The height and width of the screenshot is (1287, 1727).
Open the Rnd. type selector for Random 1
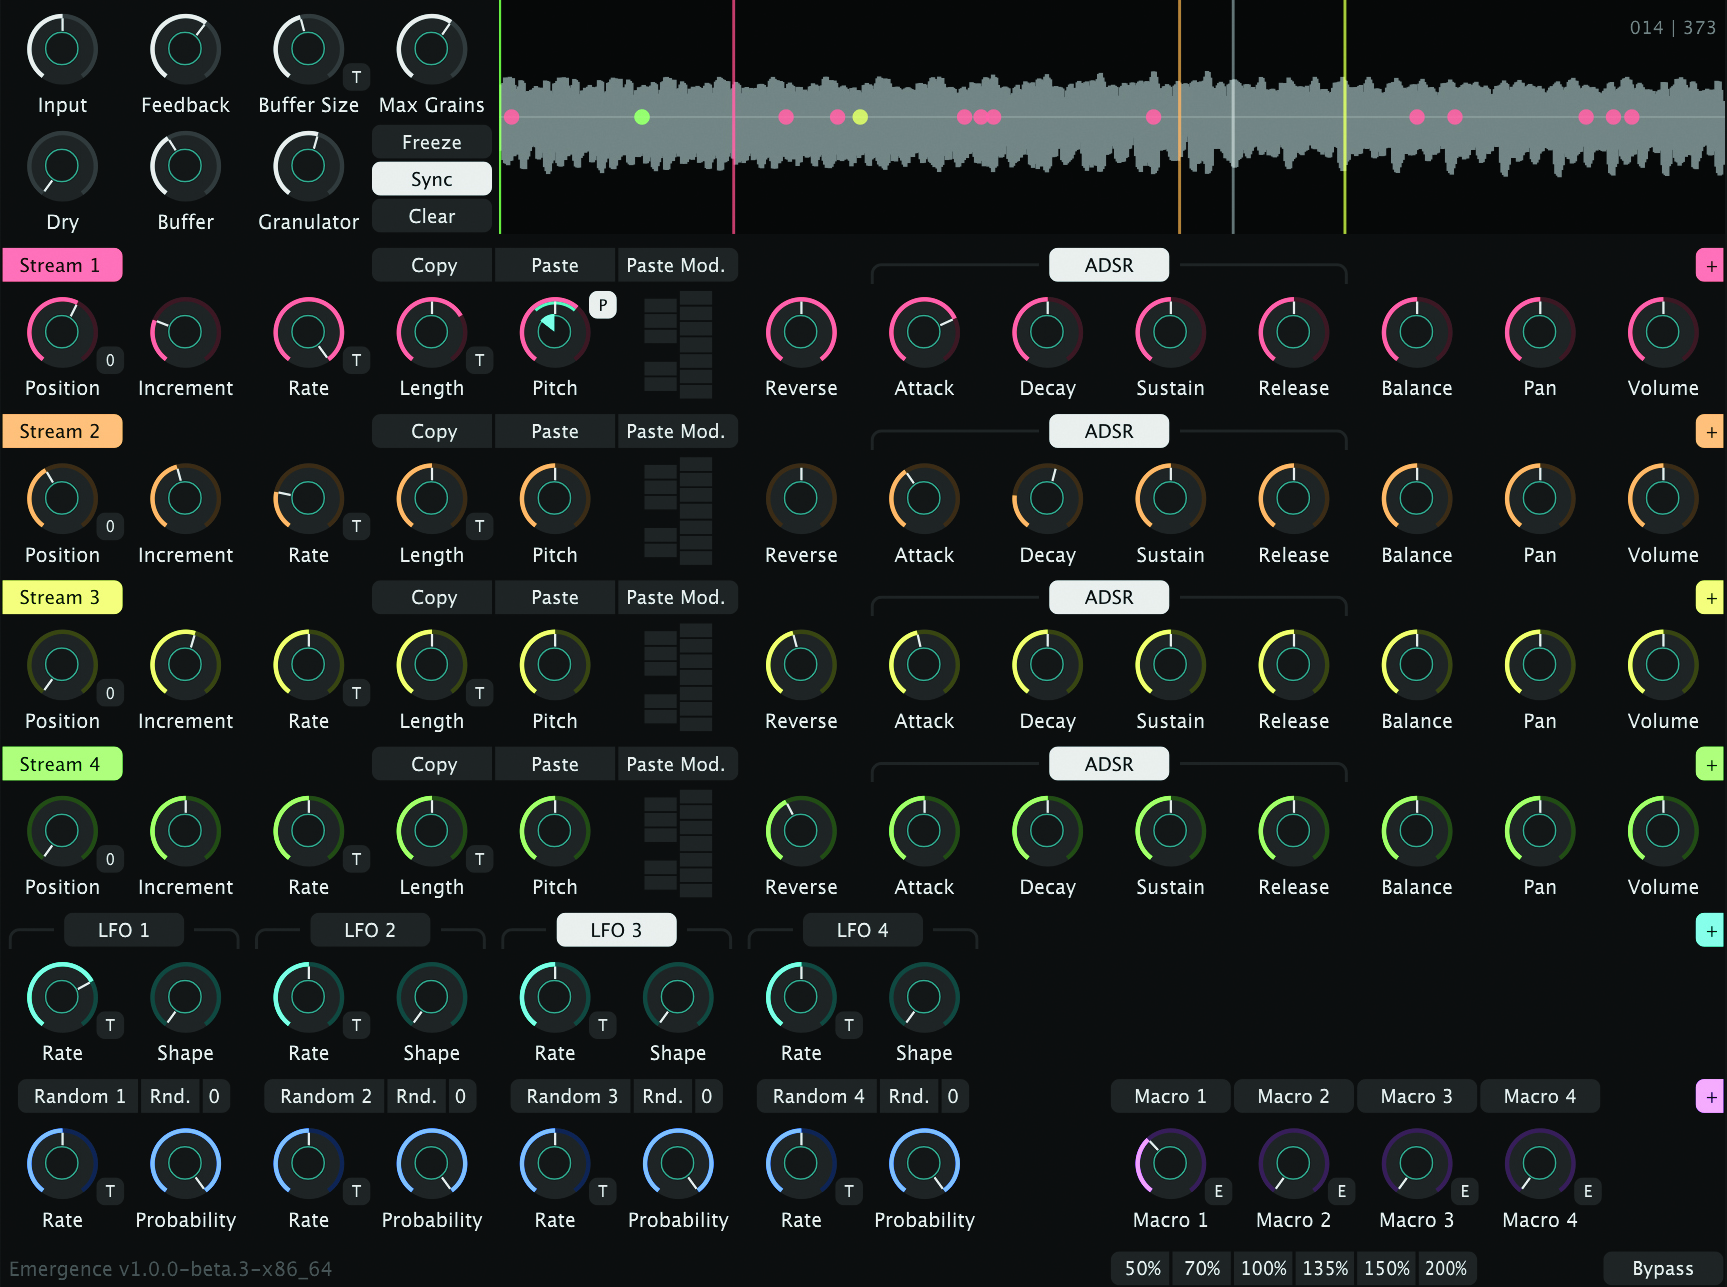click(x=170, y=1096)
